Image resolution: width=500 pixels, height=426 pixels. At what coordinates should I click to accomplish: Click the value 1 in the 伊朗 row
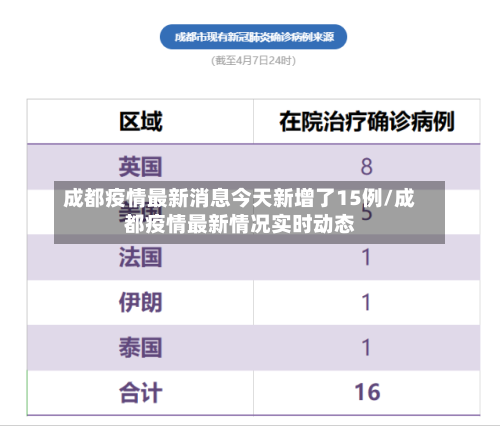coord(367,302)
